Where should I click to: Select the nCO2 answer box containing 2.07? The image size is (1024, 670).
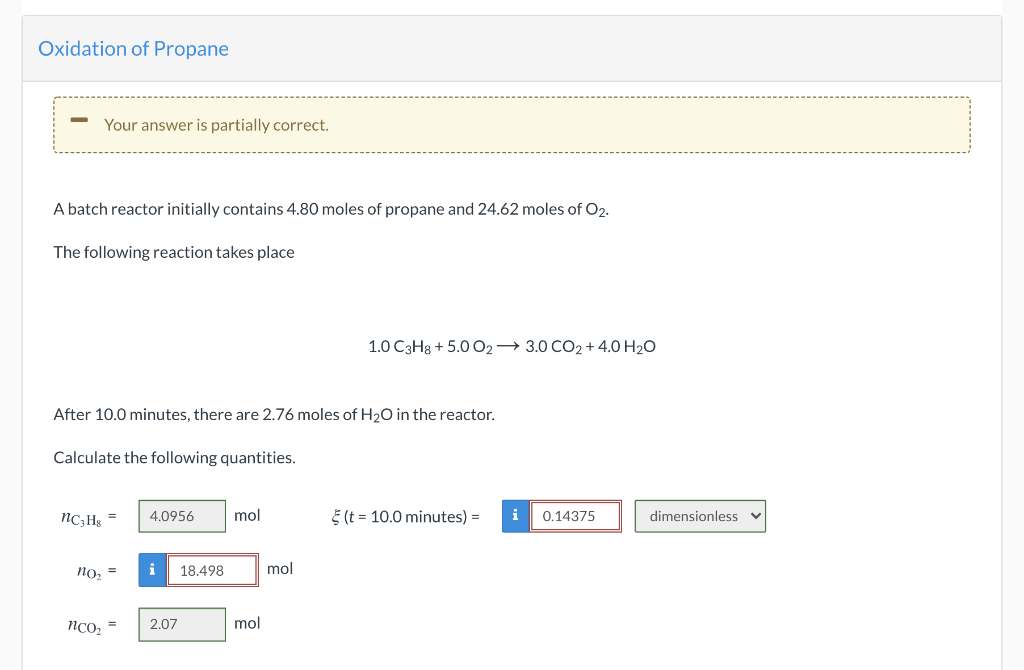(181, 624)
